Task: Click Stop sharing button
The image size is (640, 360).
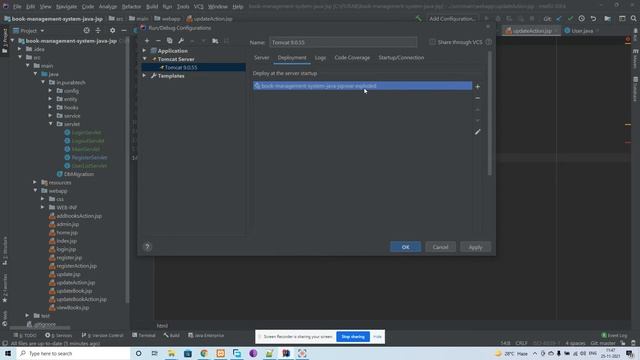Action: point(353,337)
